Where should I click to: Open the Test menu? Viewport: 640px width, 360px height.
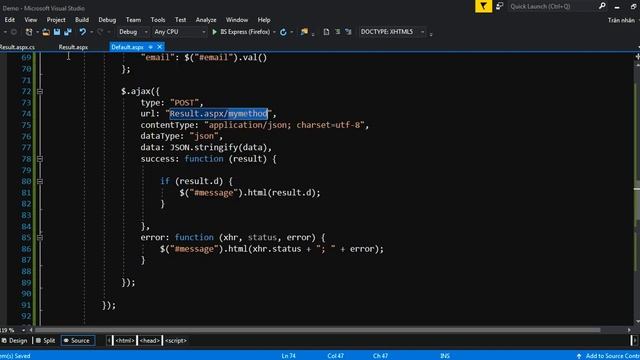pyautogui.click(x=180, y=20)
